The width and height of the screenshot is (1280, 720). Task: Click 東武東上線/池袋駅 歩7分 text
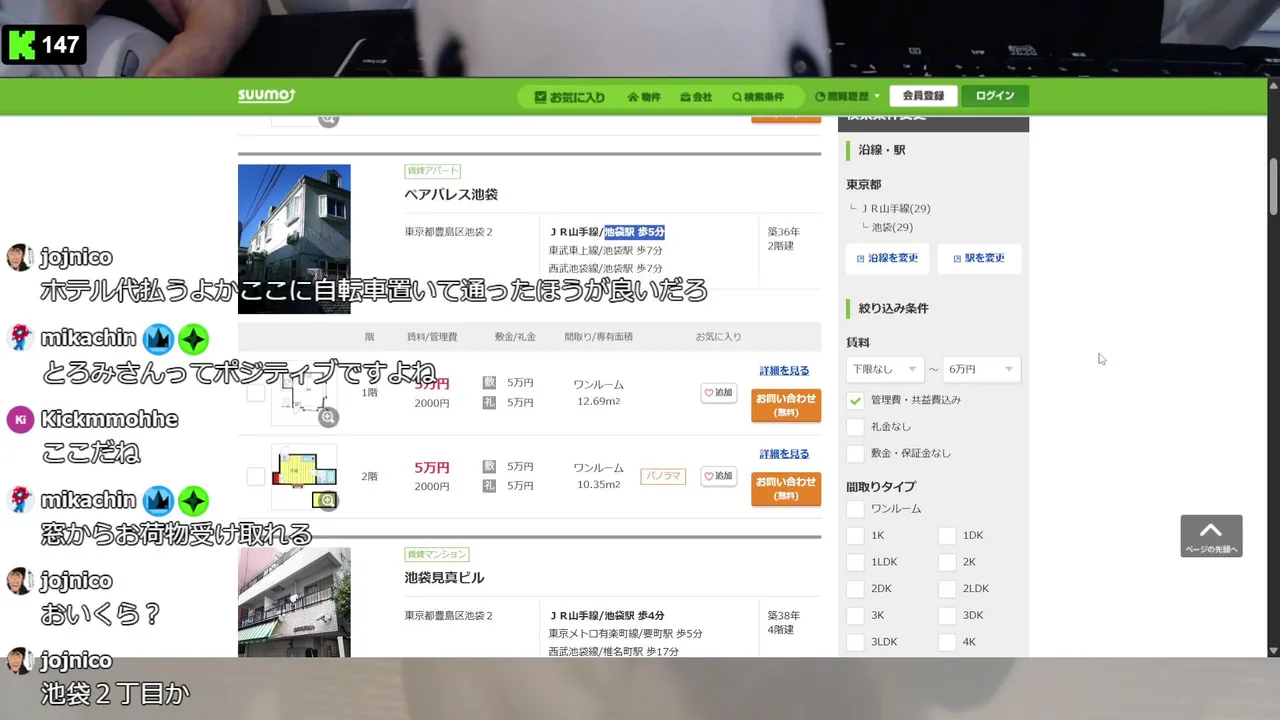[605, 250]
